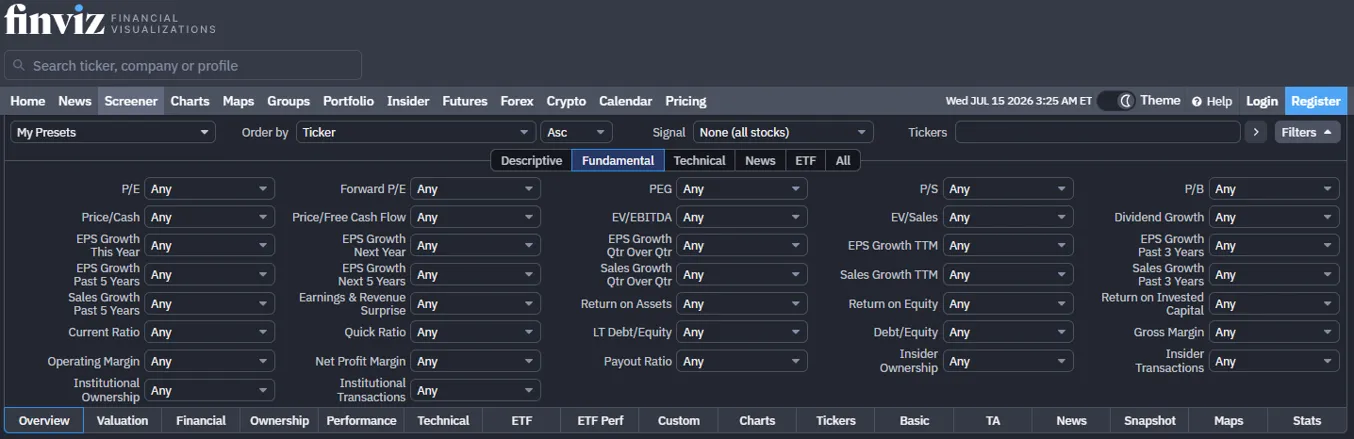
Task: Open Charts in the navigation bar
Action: point(189,101)
